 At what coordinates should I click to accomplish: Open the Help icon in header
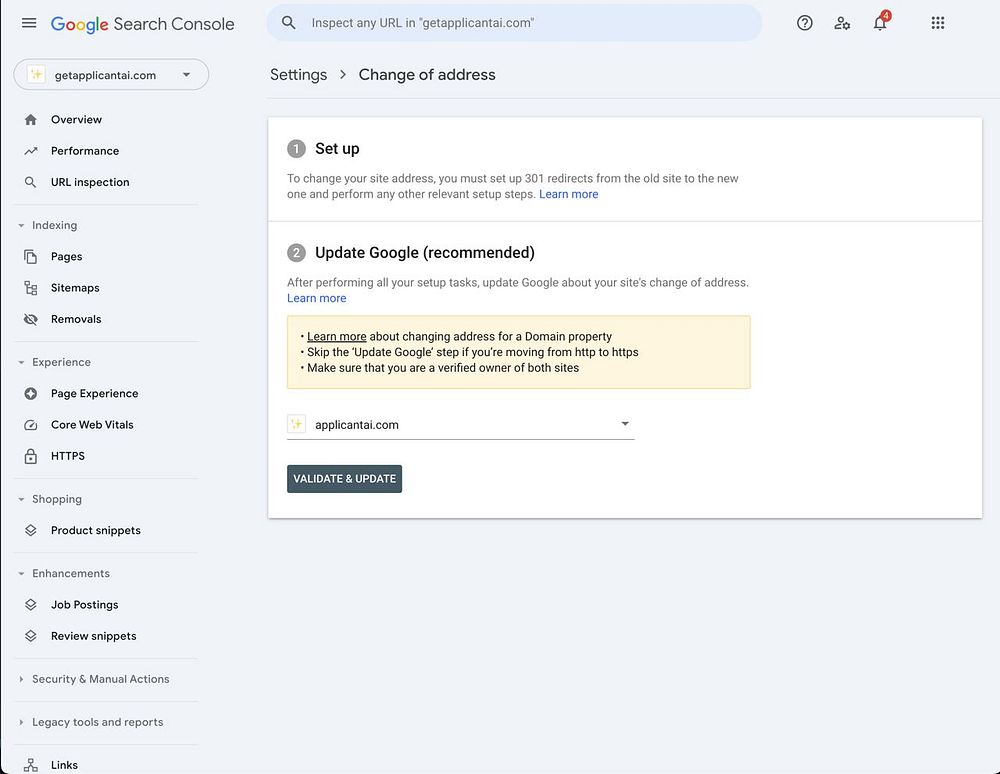coord(805,23)
